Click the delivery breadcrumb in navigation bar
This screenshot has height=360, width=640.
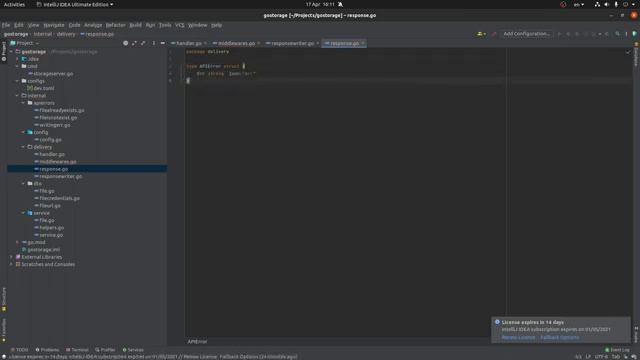click(66, 34)
